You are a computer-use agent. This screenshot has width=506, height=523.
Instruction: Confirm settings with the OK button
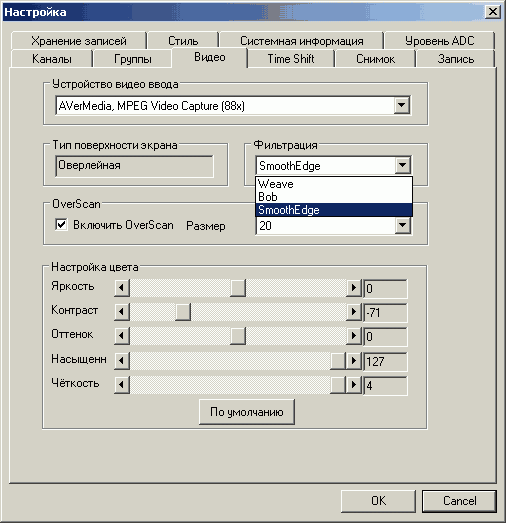378,501
